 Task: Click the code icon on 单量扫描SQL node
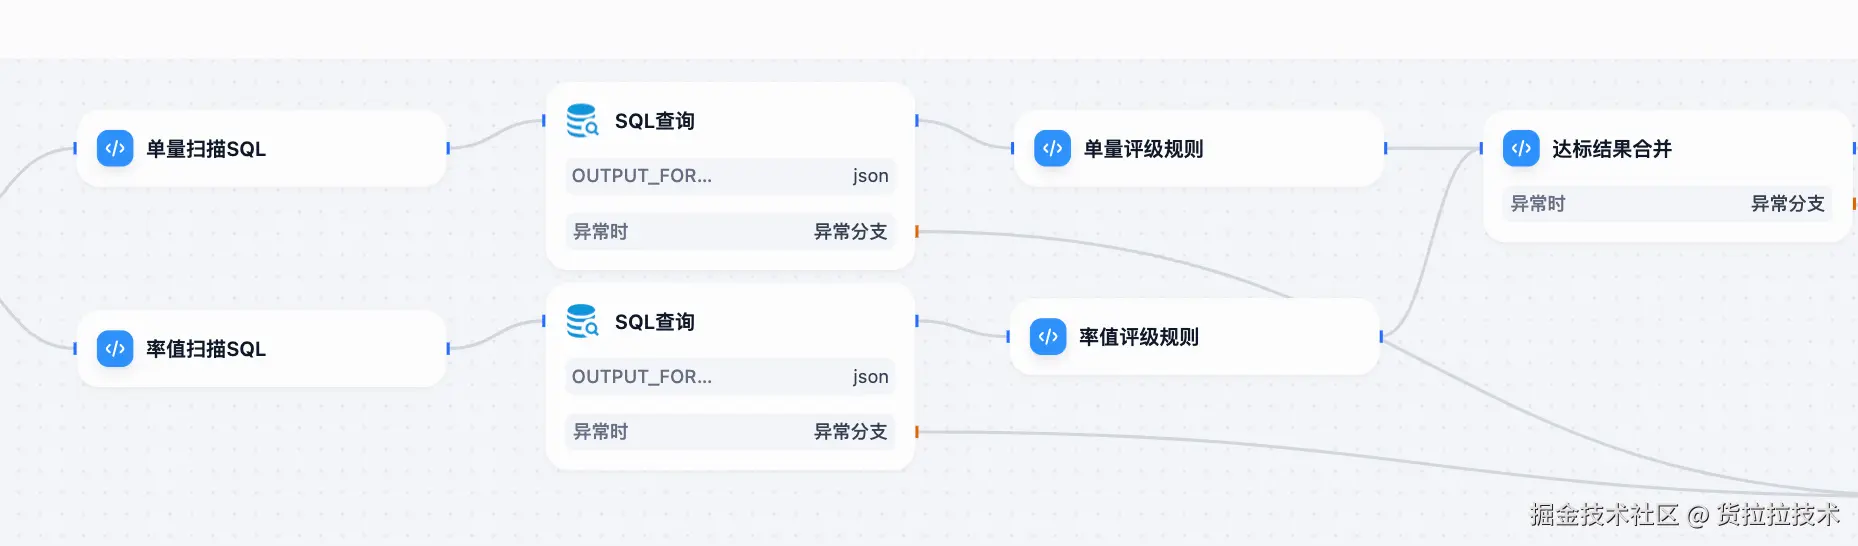click(x=115, y=149)
